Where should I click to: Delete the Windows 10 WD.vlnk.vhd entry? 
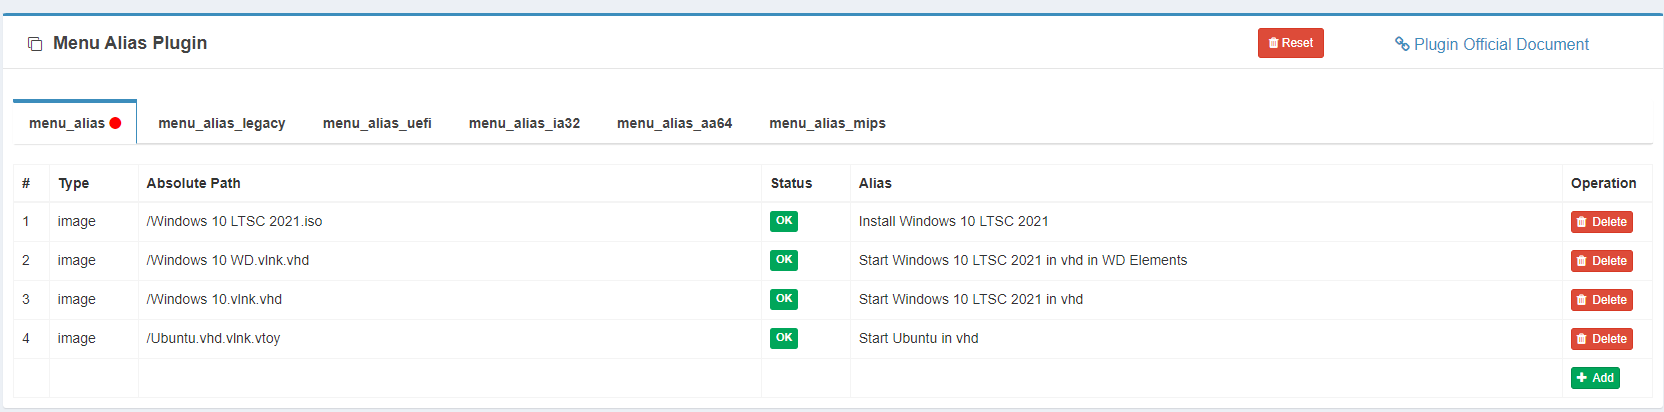(x=1601, y=261)
